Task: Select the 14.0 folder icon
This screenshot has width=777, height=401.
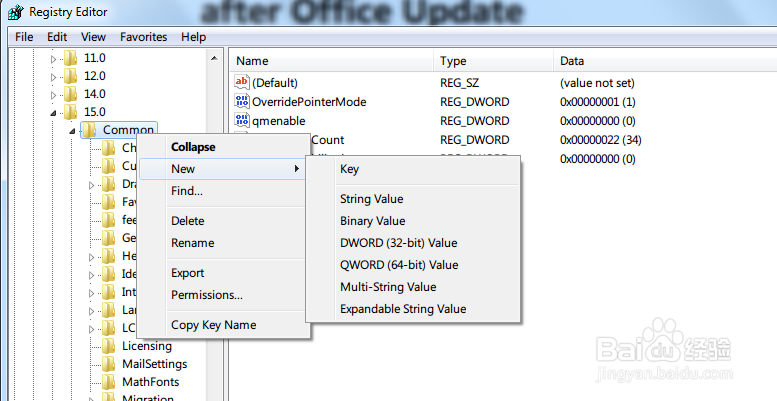Action: 71,94
